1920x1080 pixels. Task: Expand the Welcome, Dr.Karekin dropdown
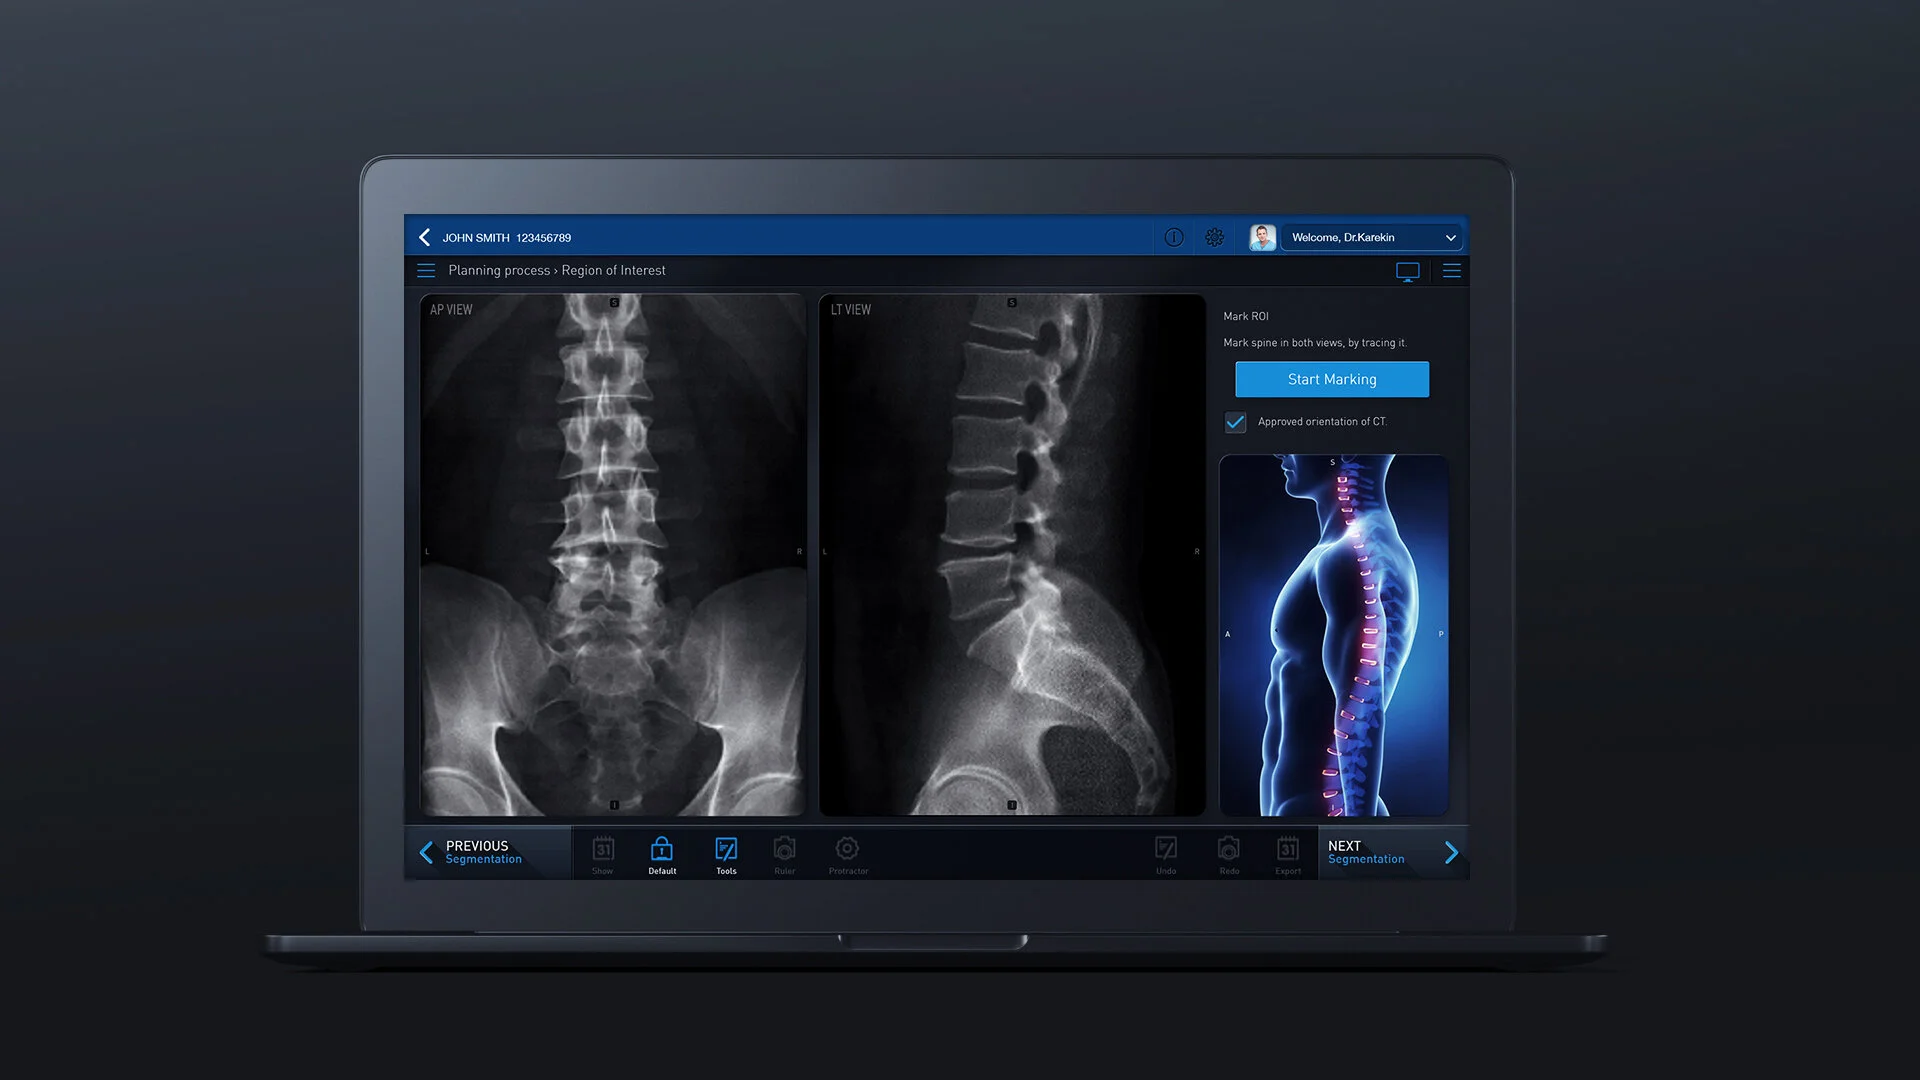(1450, 237)
